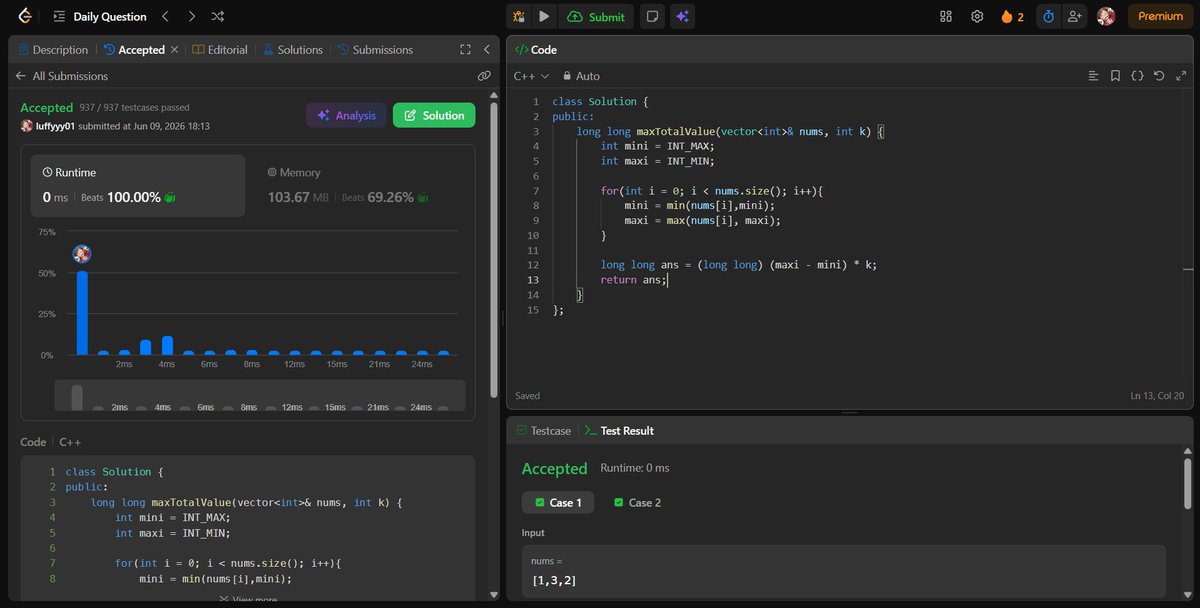Image resolution: width=1200 pixels, height=608 pixels.
Task: Click the 'Saved' status text
Action: (527, 396)
